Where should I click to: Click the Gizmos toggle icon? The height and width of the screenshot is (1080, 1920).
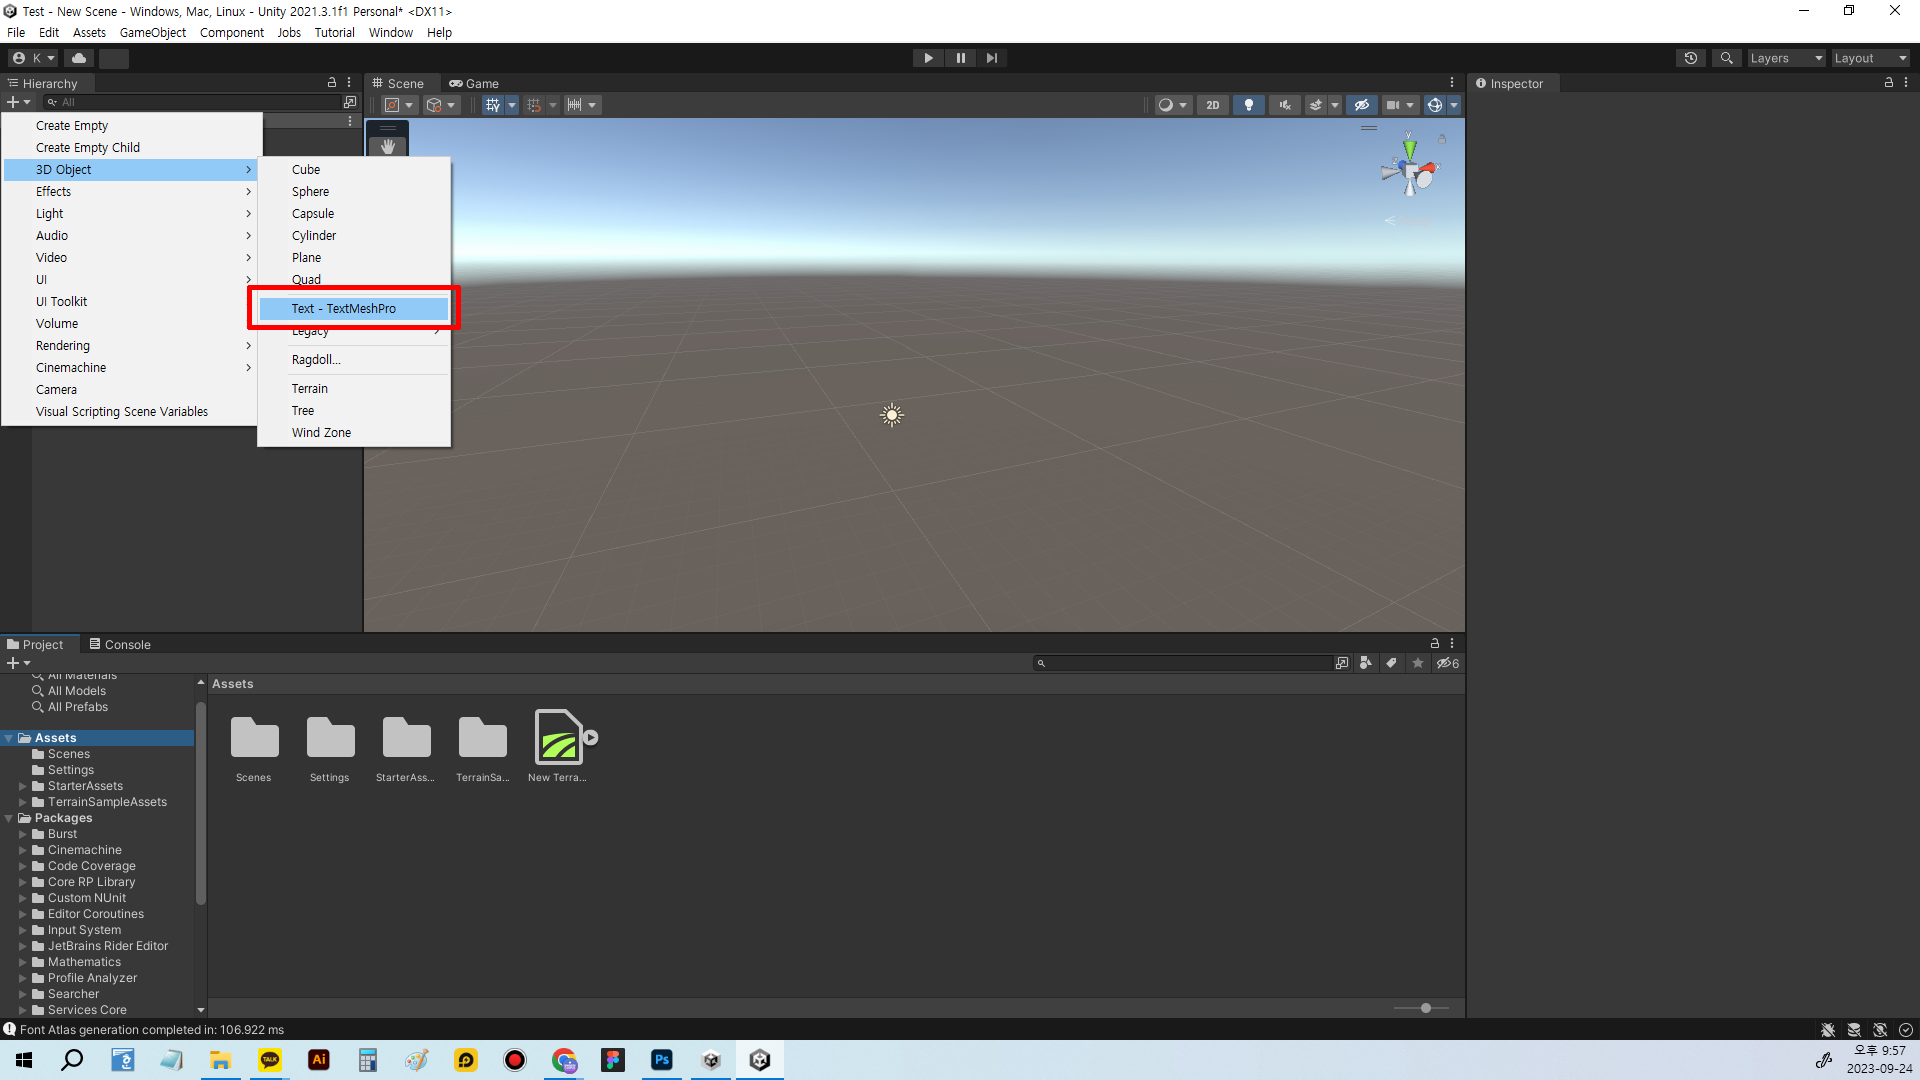pos(1435,105)
